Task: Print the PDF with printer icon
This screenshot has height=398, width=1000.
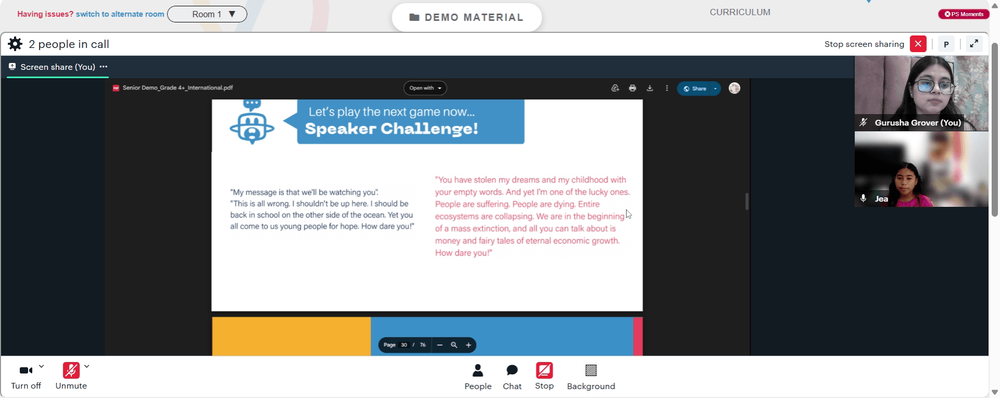Action: [632, 88]
